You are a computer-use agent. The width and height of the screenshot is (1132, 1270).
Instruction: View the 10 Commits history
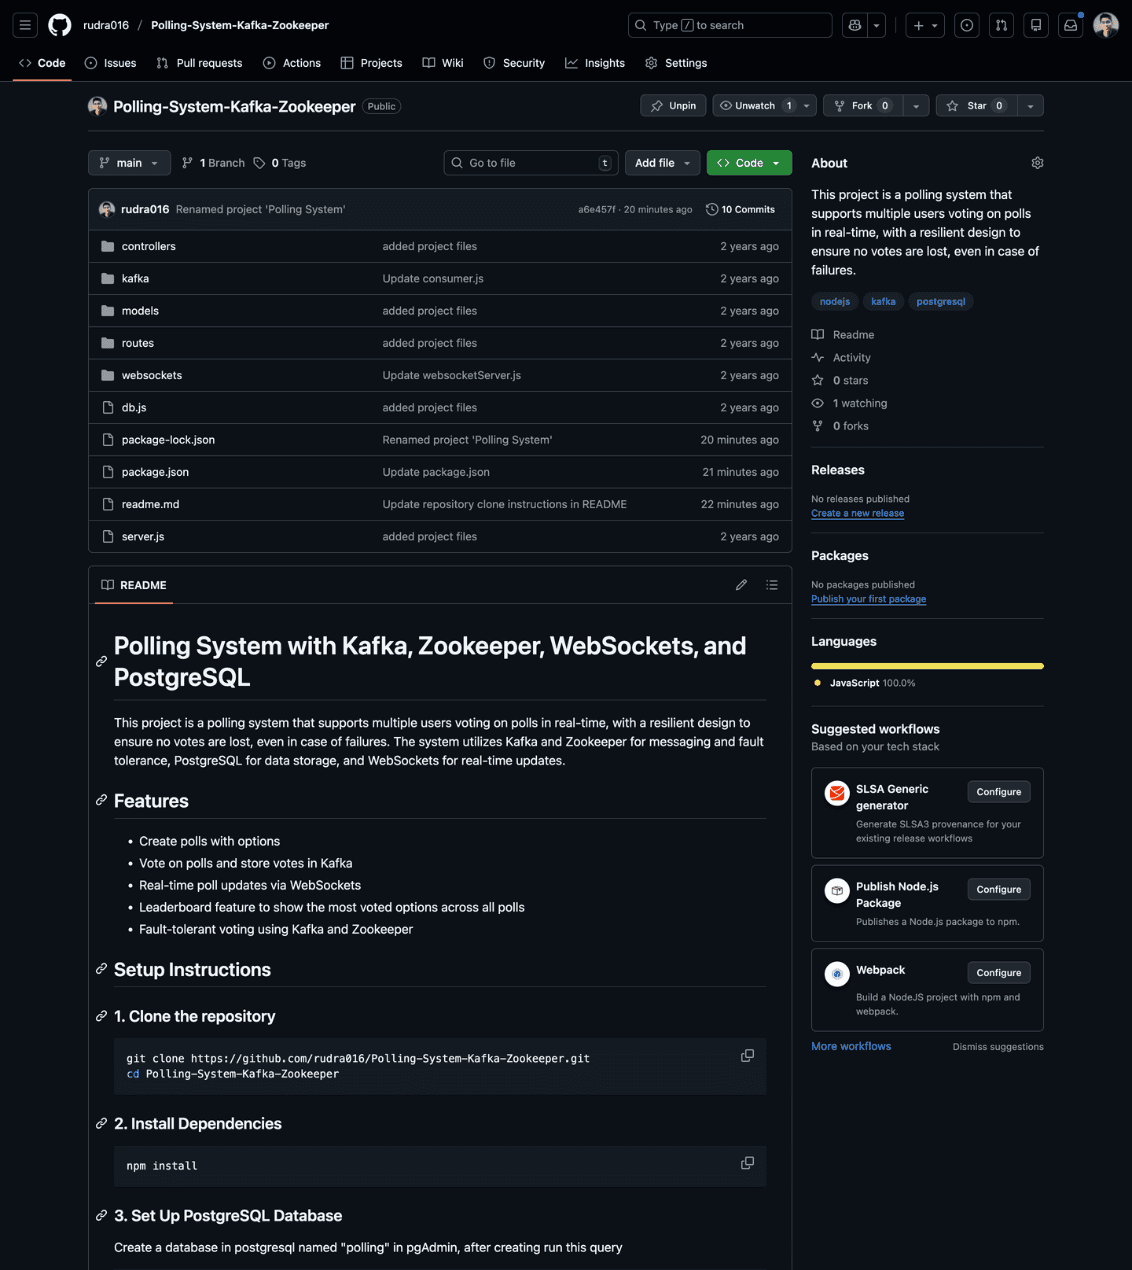[x=740, y=209]
